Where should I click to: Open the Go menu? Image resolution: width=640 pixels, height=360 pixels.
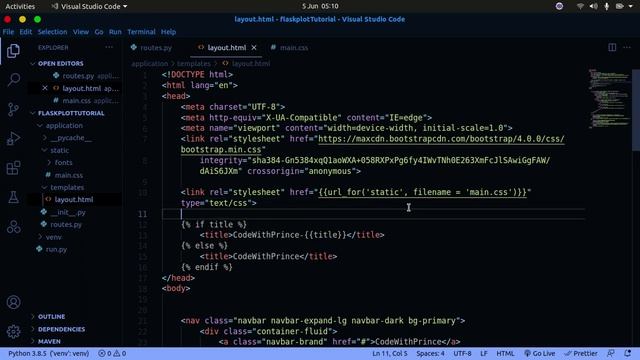[x=99, y=32]
